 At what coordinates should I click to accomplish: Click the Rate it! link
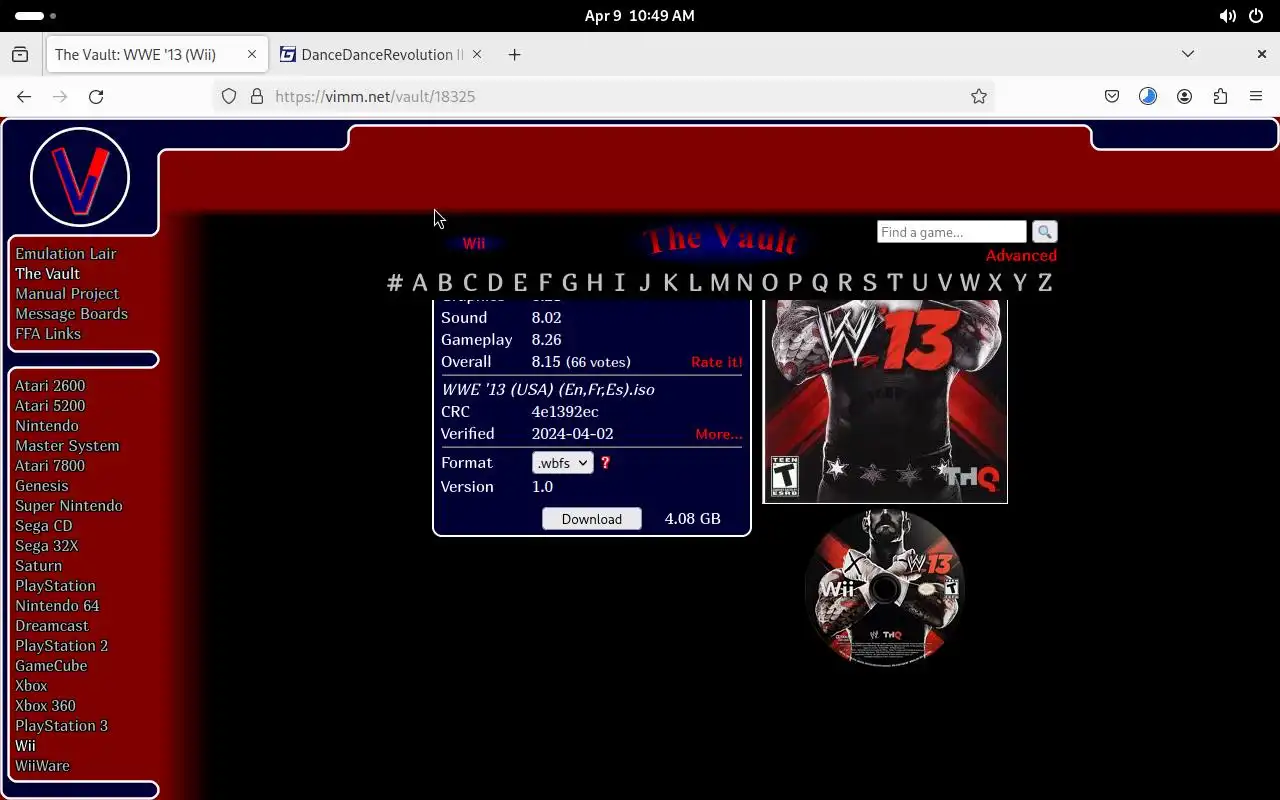717,362
